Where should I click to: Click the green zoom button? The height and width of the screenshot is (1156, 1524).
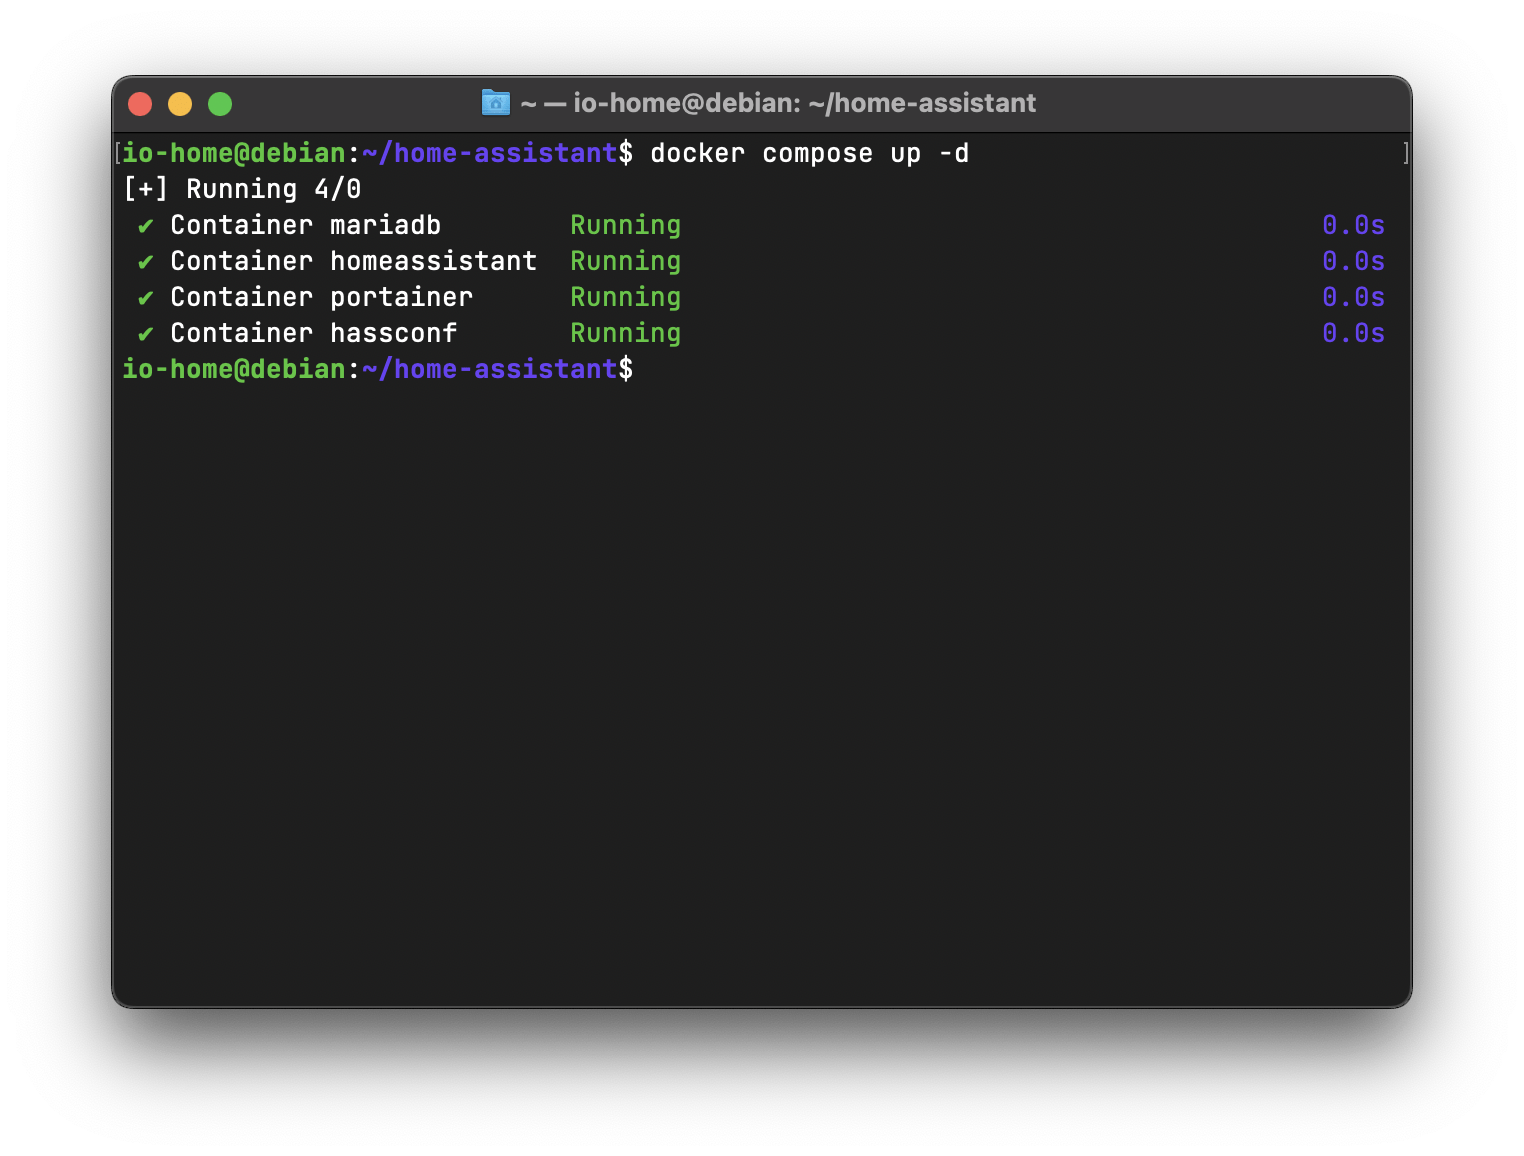tap(219, 103)
